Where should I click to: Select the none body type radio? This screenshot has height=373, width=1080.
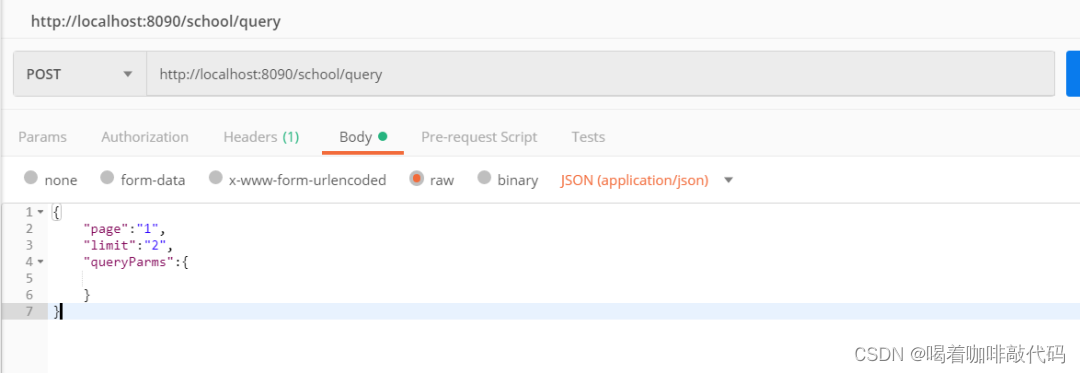(x=30, y=178)
